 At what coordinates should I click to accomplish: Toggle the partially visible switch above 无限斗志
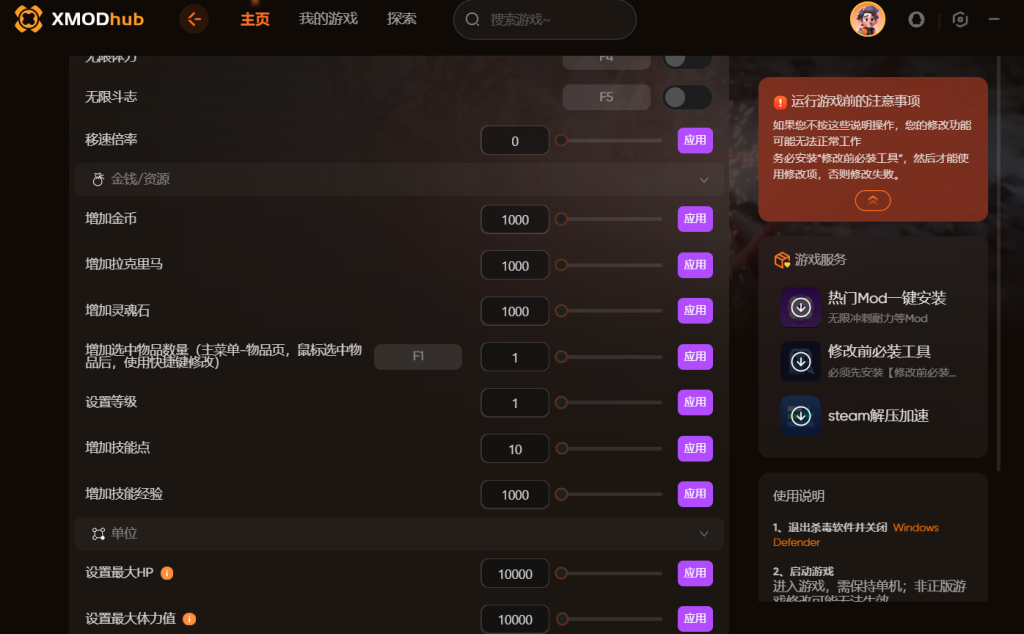point(687,61)
